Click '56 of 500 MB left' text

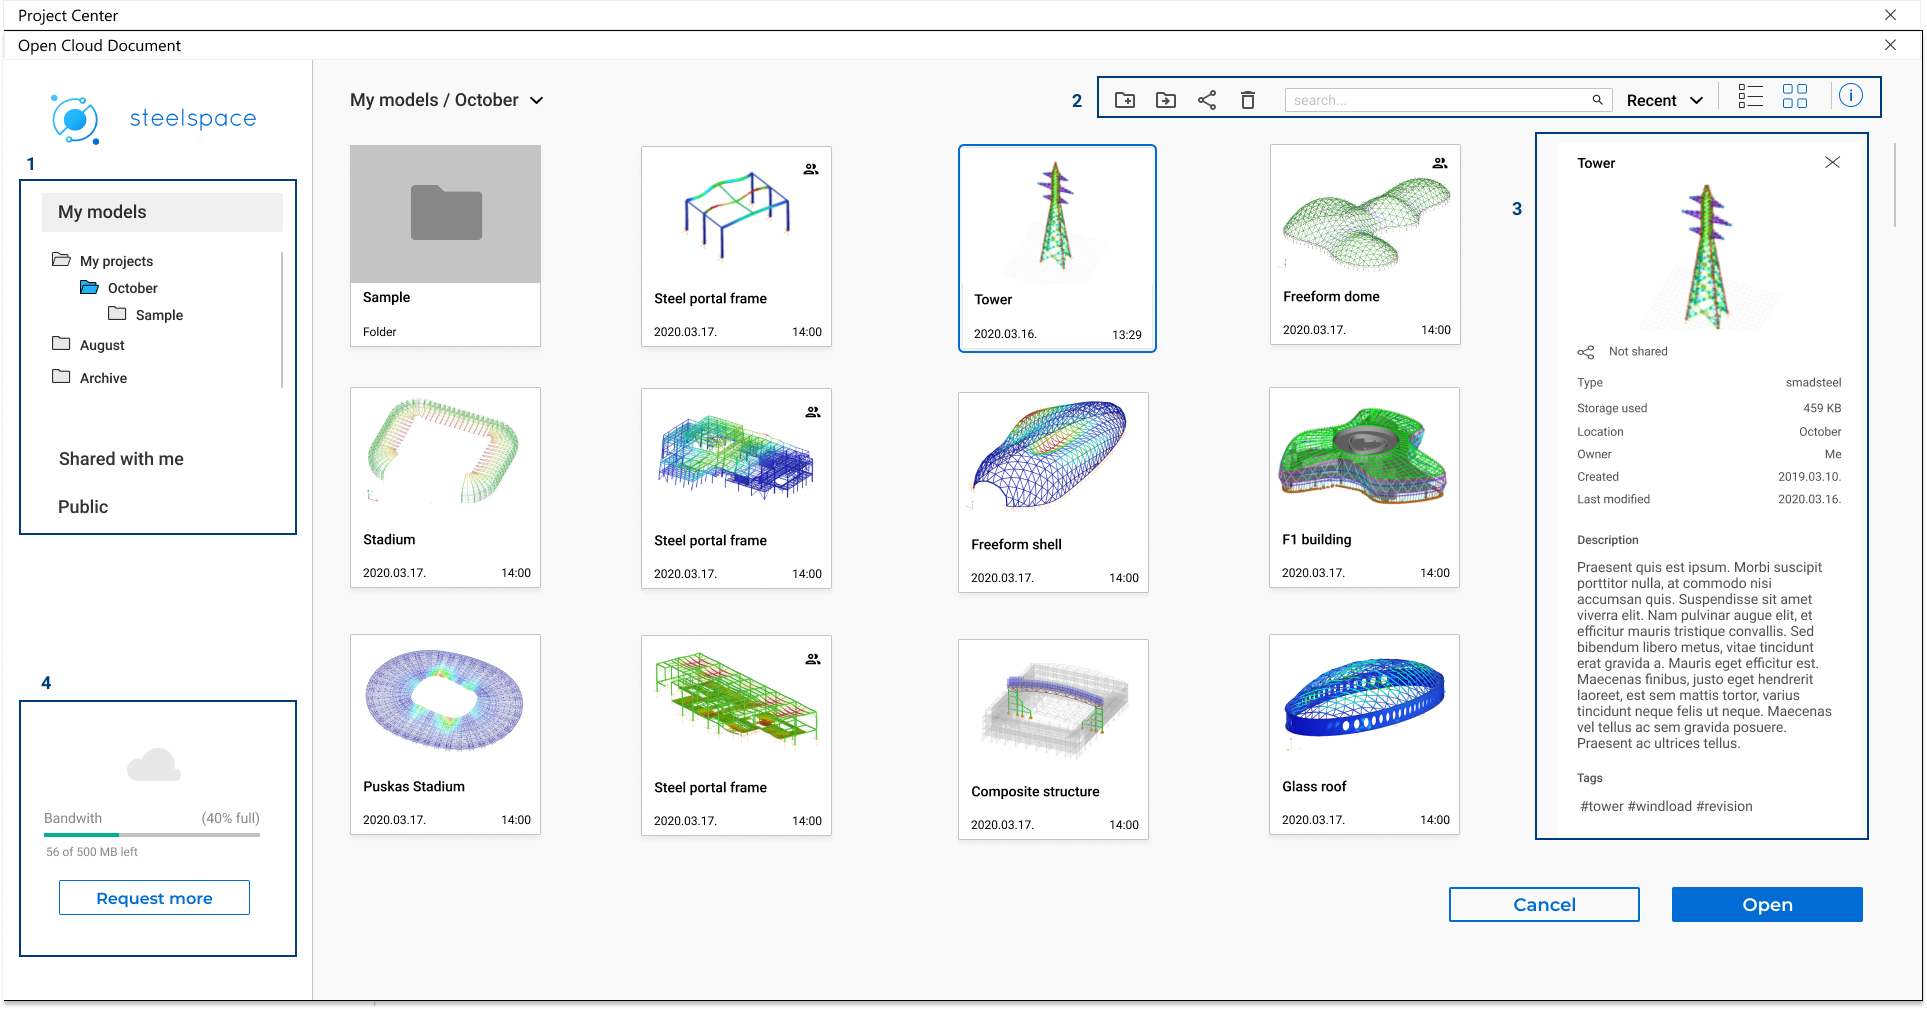click(92, 852)
